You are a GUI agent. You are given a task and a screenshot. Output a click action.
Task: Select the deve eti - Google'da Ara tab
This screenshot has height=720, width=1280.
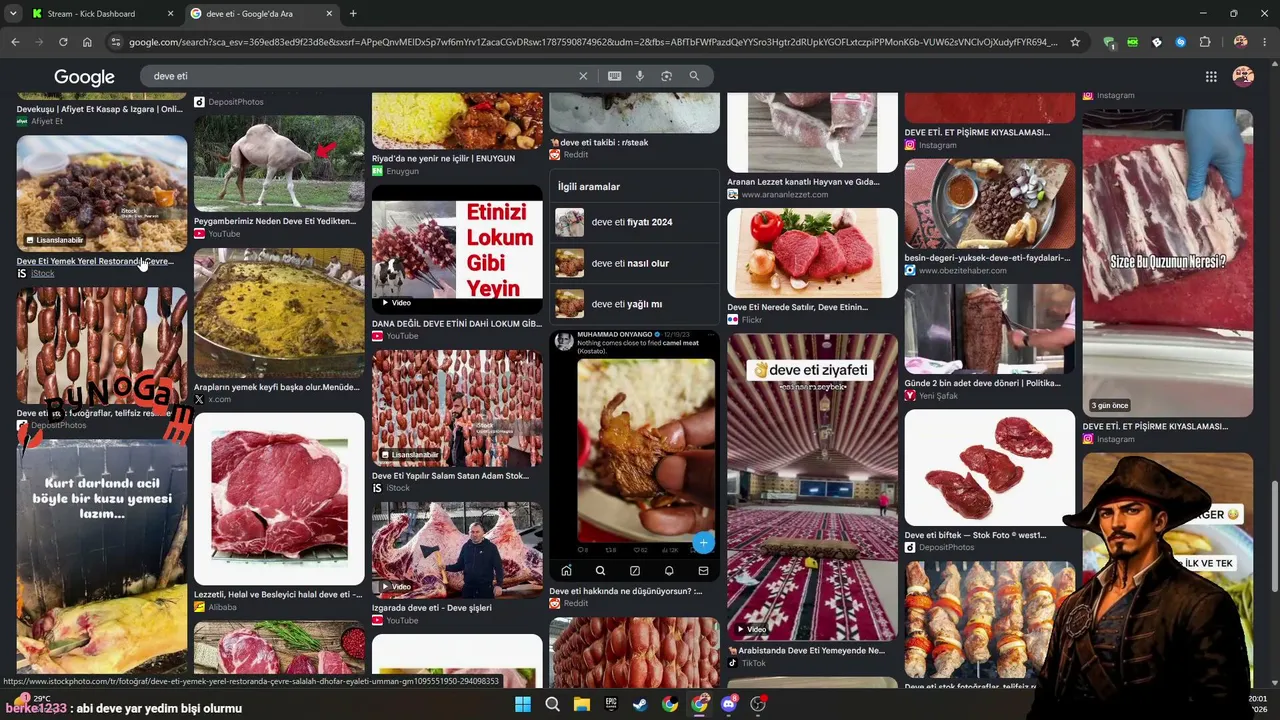click(260, 14)
